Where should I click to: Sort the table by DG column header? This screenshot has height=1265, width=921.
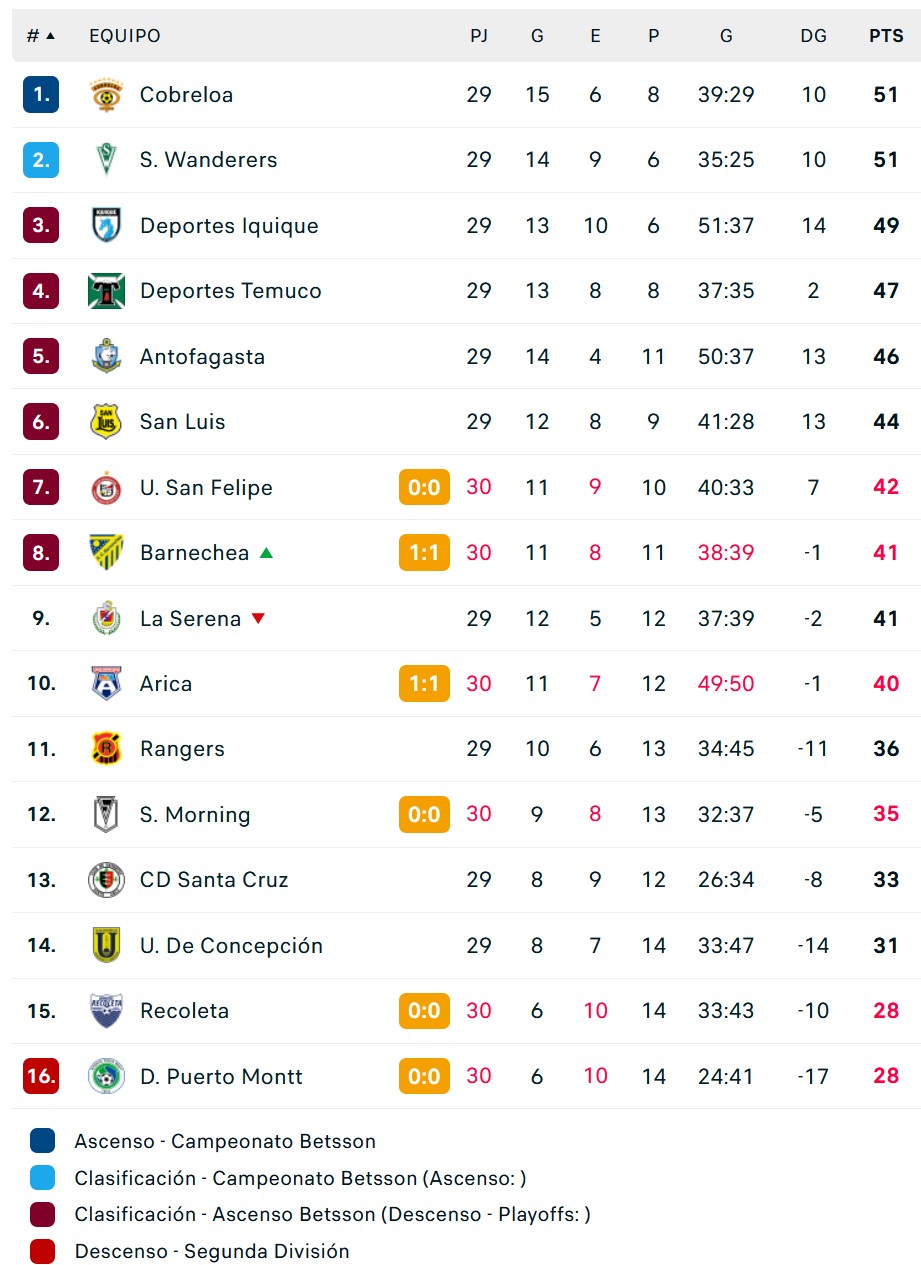pos(814,36)
